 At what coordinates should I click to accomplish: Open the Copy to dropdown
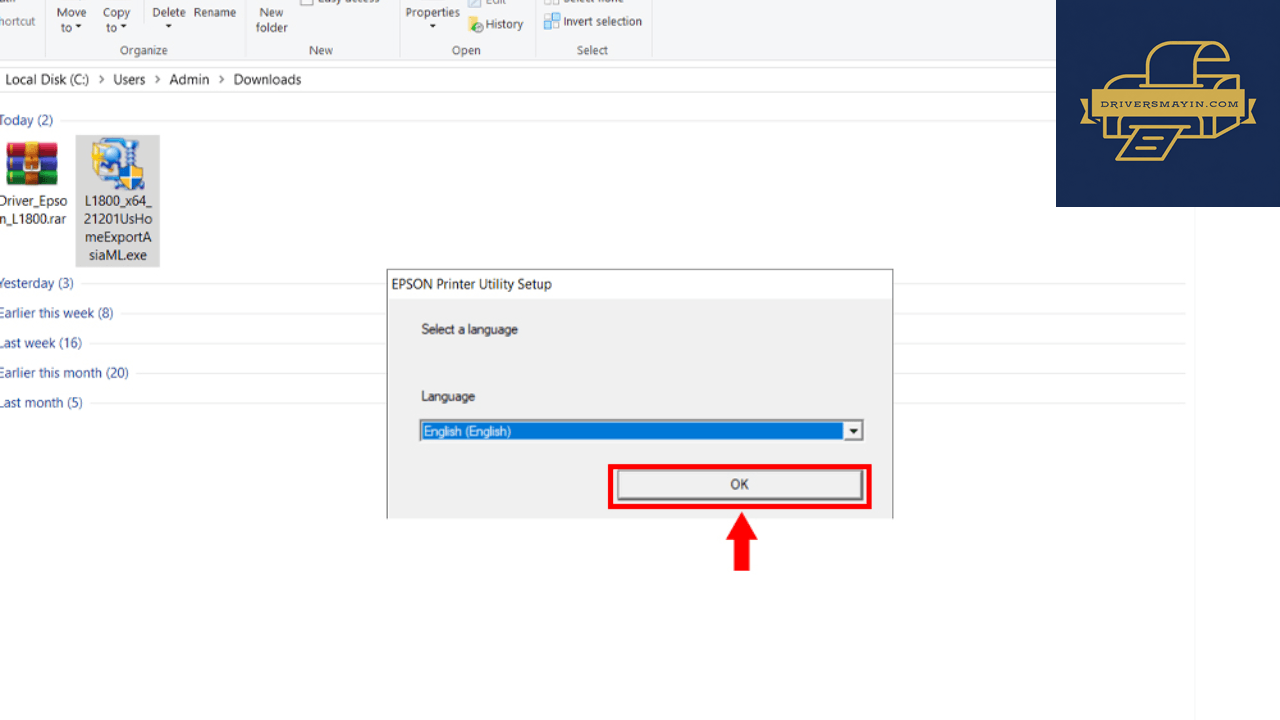point(116,20)
